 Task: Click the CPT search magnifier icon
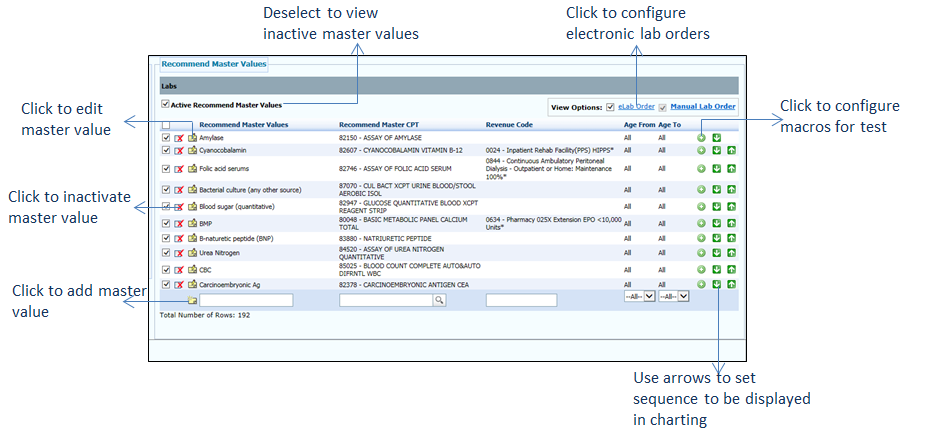click(x=438, y=300)
